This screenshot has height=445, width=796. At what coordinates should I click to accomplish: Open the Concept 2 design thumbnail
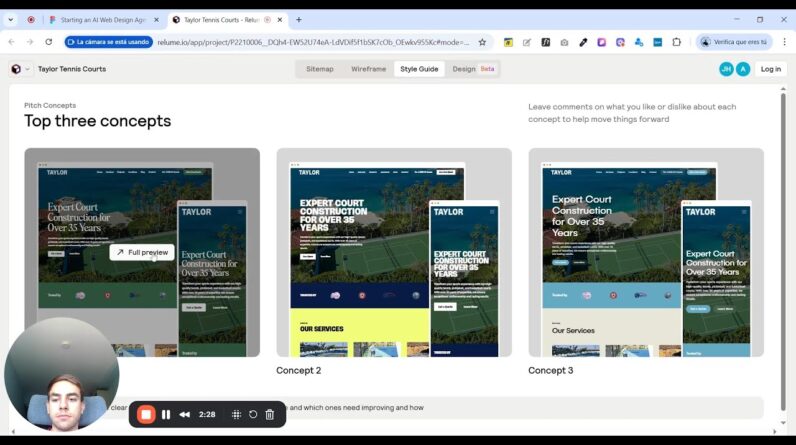[x=394, y=252]
